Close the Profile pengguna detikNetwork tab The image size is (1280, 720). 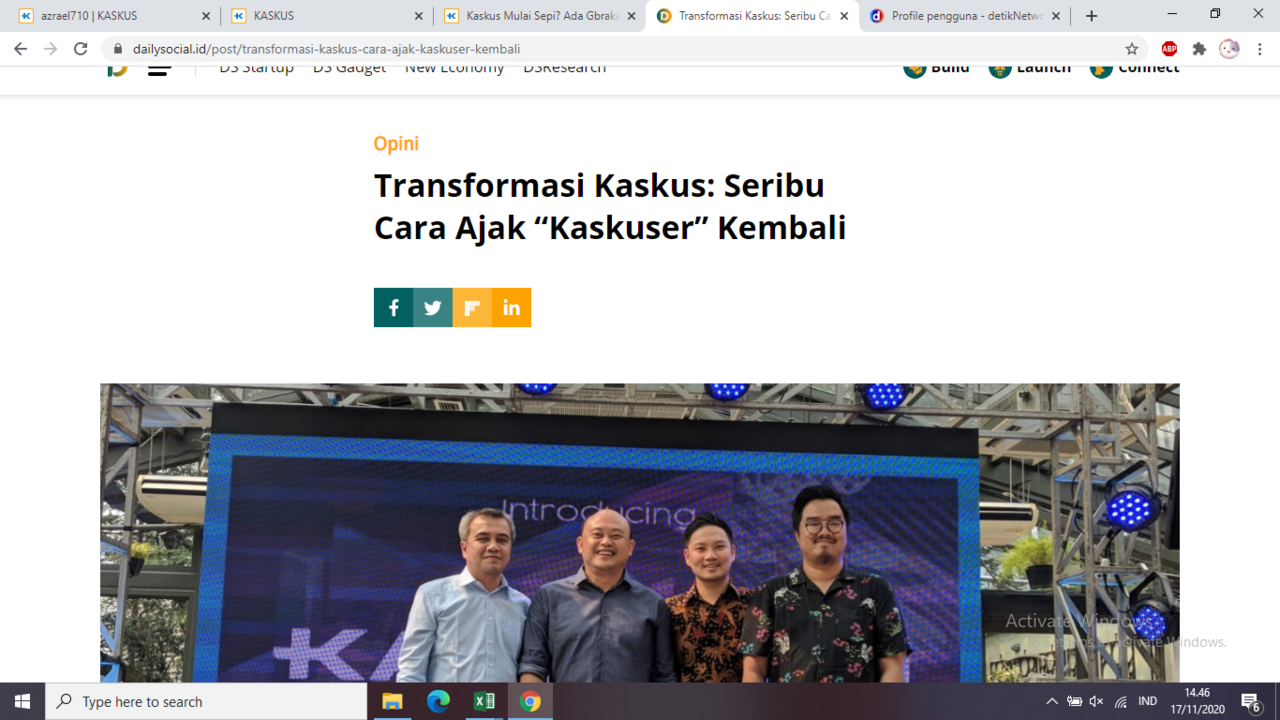pyautogui.click(x=1056, y=16)
